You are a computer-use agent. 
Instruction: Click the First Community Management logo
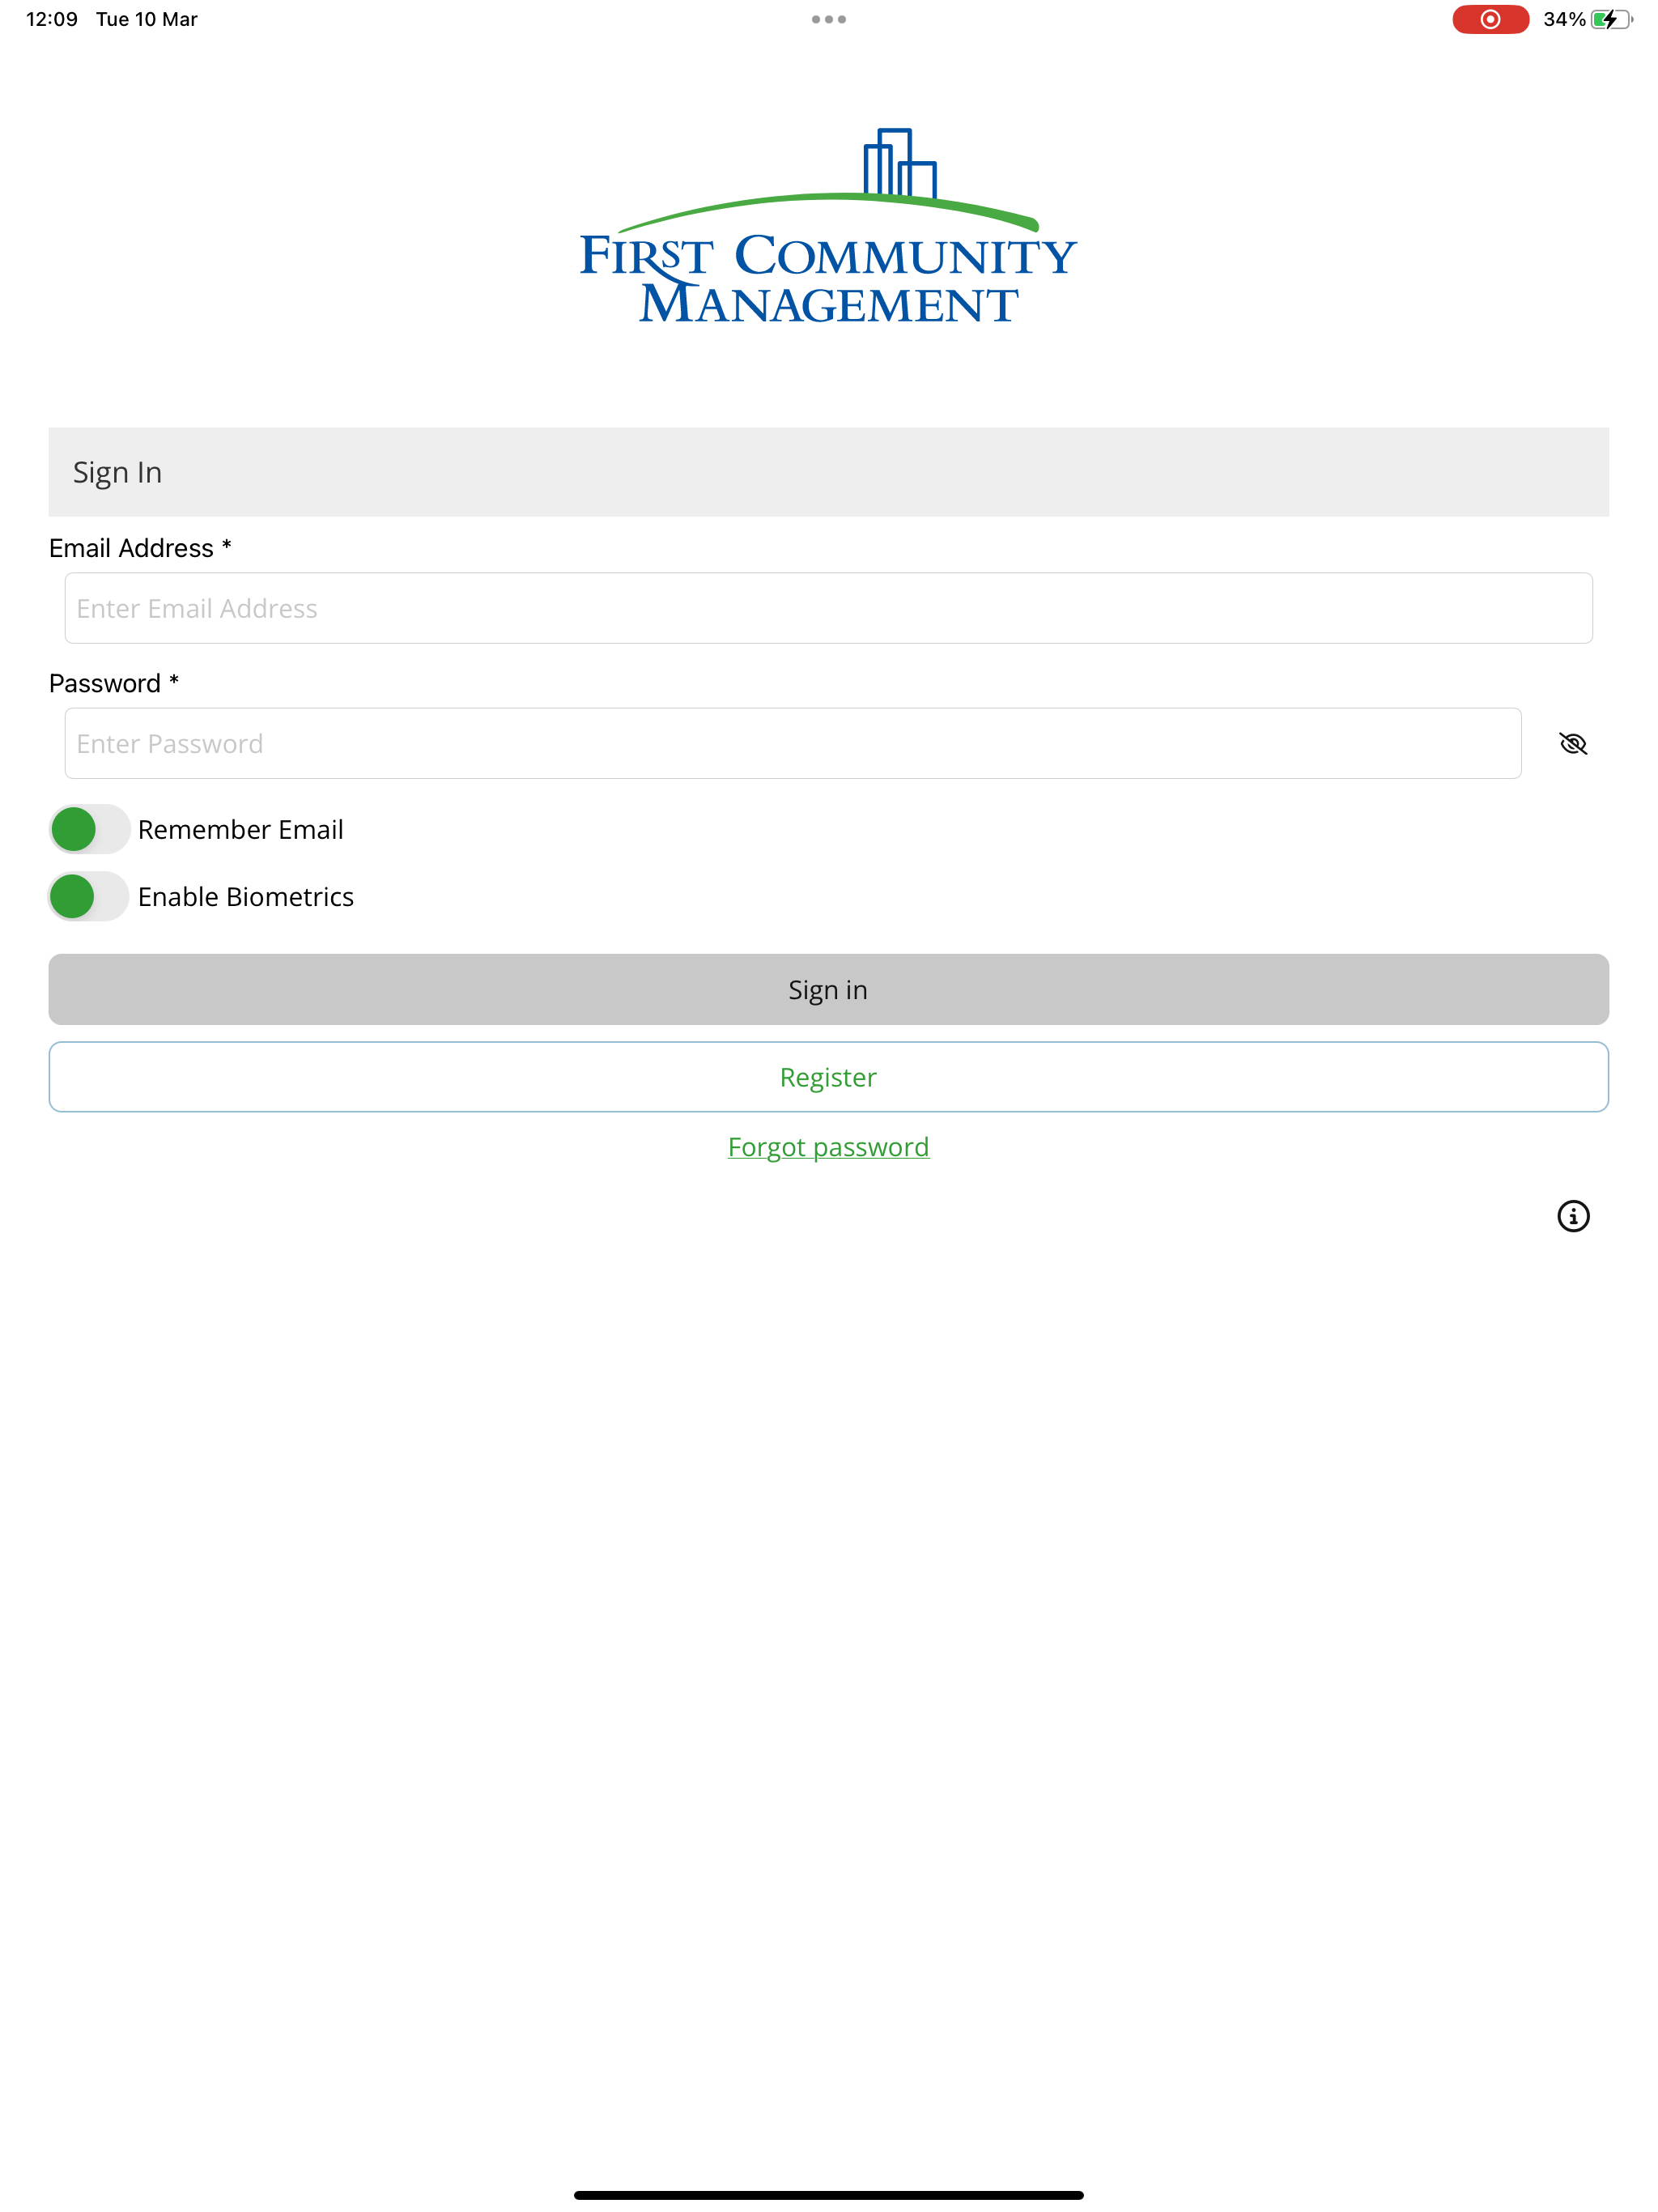[828, 227]
